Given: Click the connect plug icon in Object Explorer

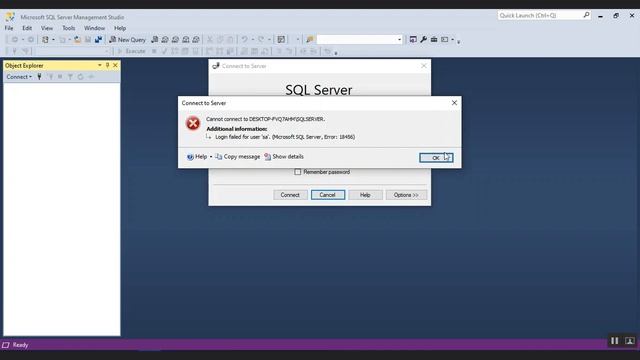Looking at the screenshot, I should click(40, 77).
